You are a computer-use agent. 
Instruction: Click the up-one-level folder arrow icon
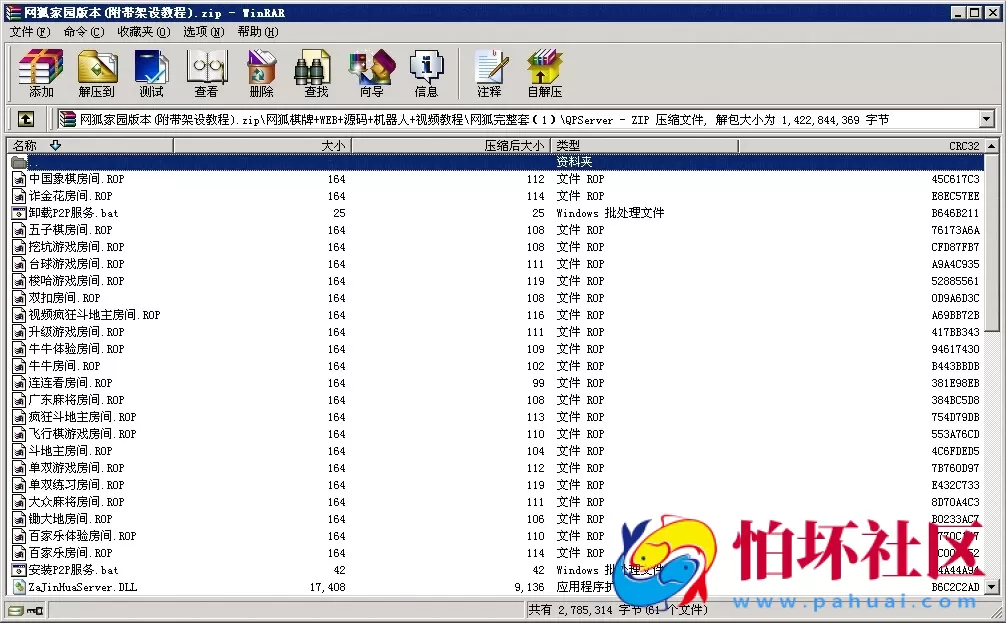[x=24, y=118]
